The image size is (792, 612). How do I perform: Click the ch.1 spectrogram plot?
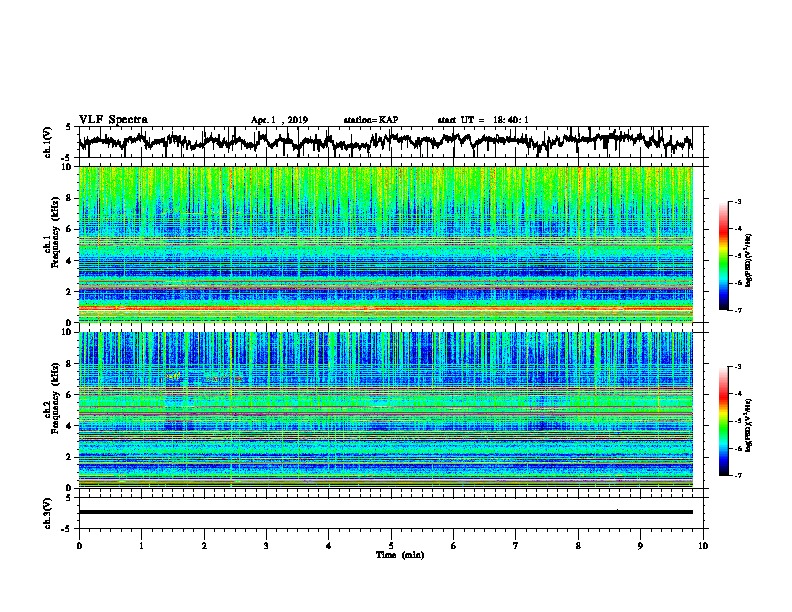pos(385,244)
